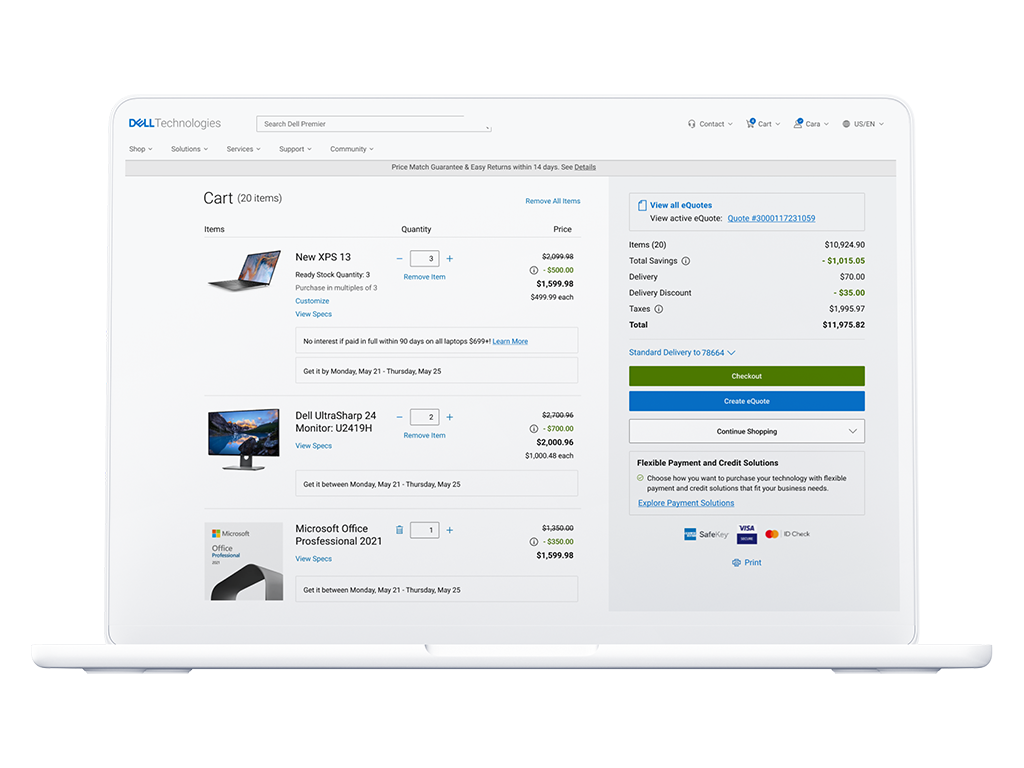Expand the Standard Delivery to 78664 dropdown
This screenshot has width=1024, height=768.
(682, 353)
